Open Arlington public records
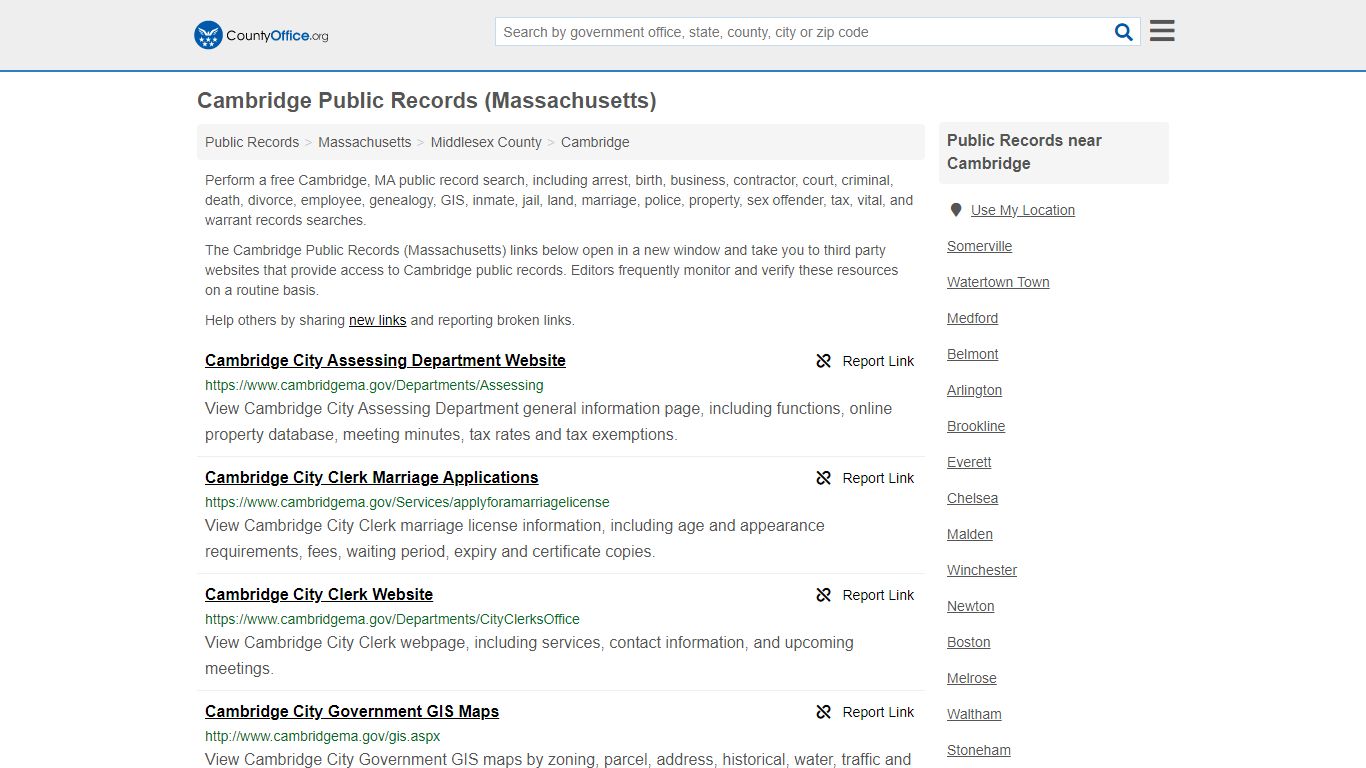Image resolution: width=1366 pixels, height=768 pixels. [974, 390]
